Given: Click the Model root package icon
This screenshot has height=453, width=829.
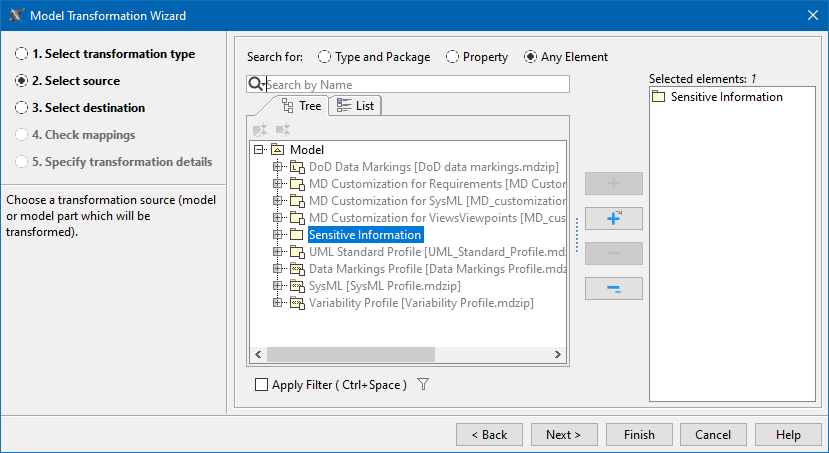Looking at the screenshot, I should 278,150.
